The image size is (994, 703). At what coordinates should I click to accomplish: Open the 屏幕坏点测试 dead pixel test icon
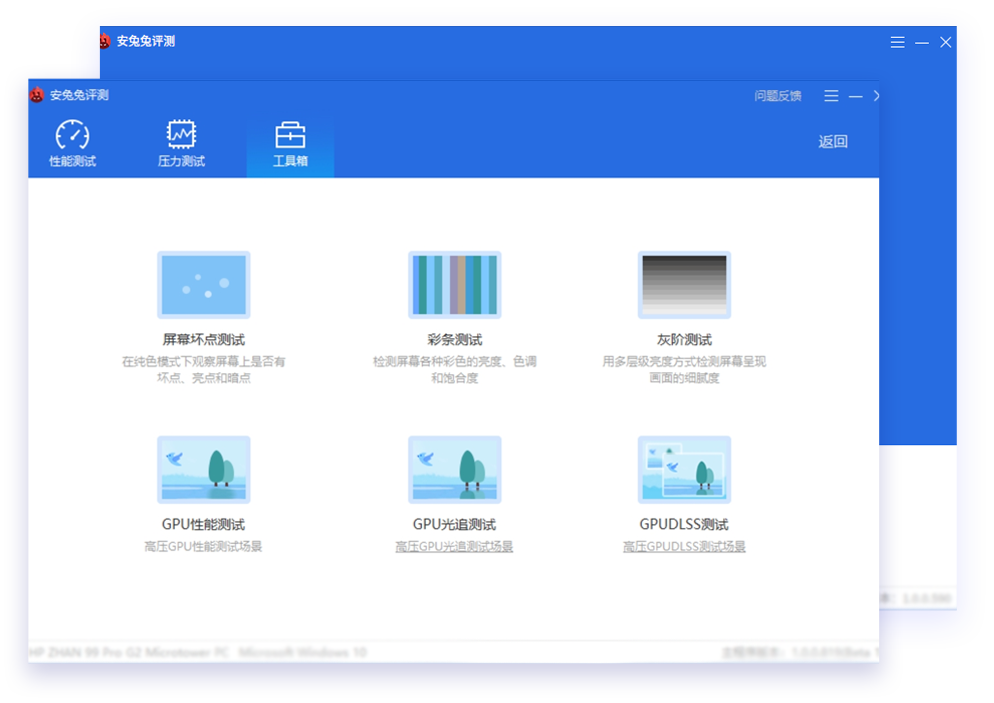[x=203, y=285]
